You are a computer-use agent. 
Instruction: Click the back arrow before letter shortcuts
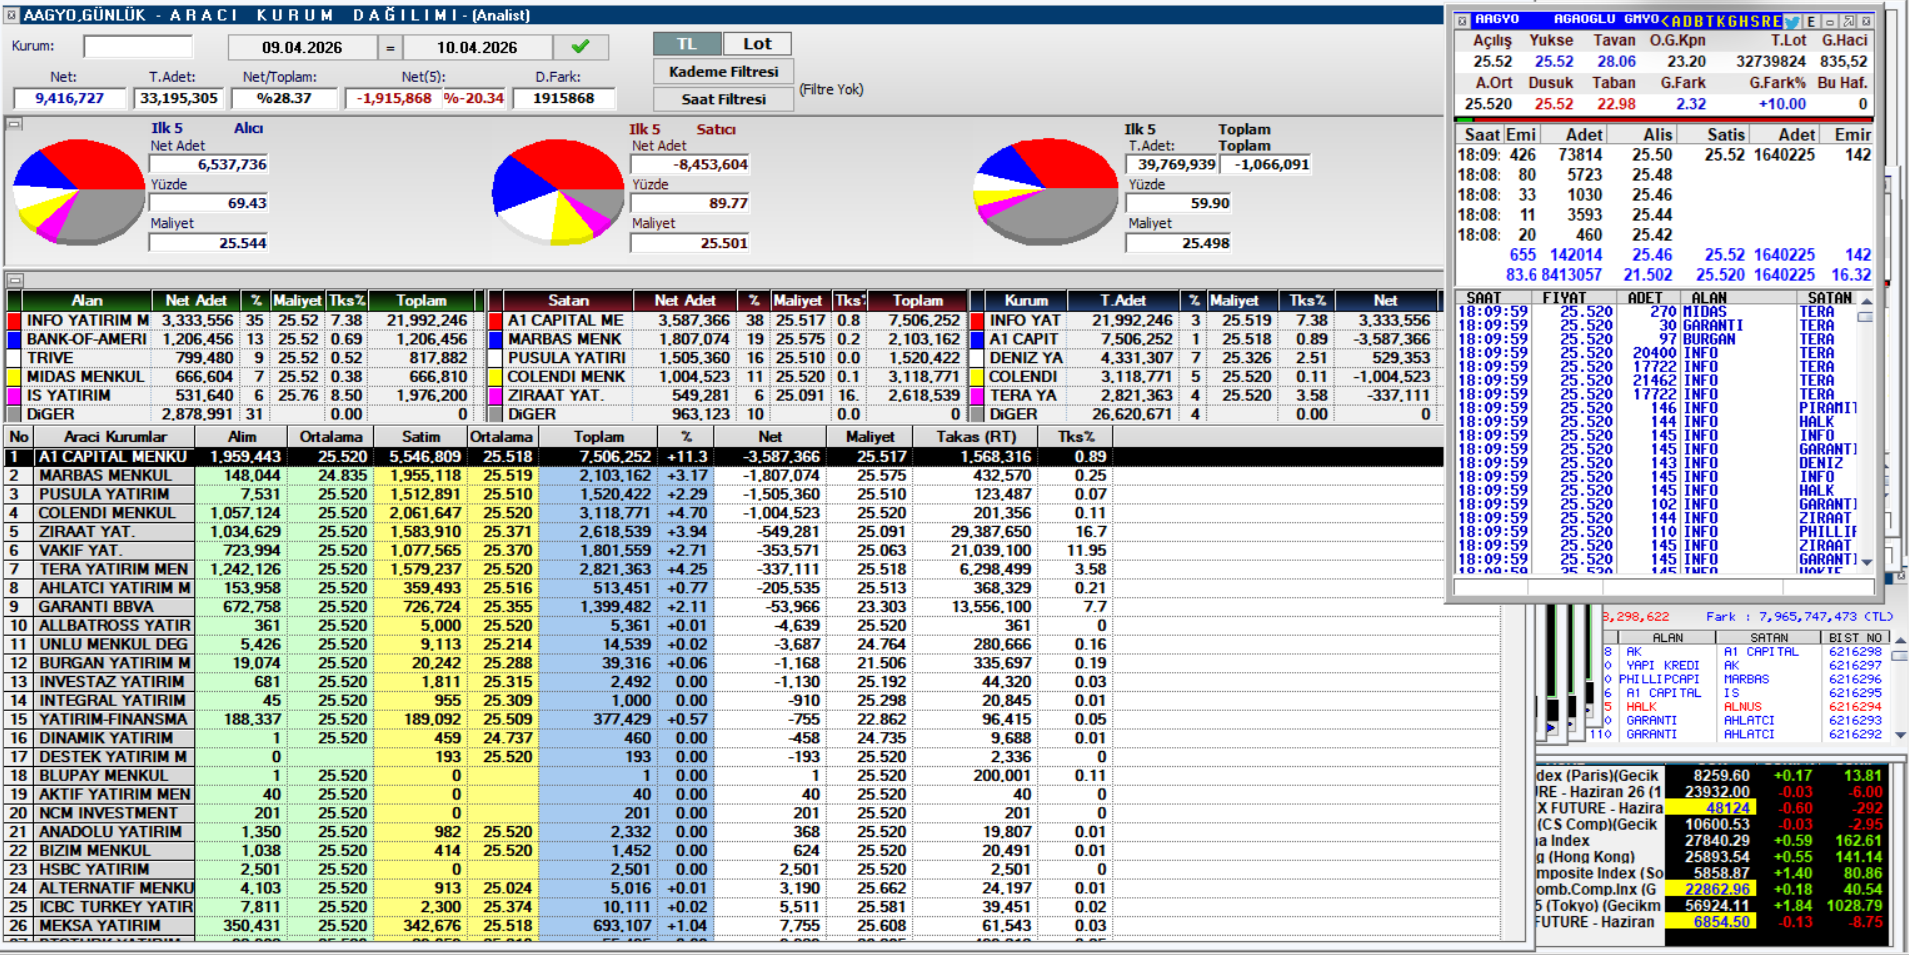click(1664, 21)
